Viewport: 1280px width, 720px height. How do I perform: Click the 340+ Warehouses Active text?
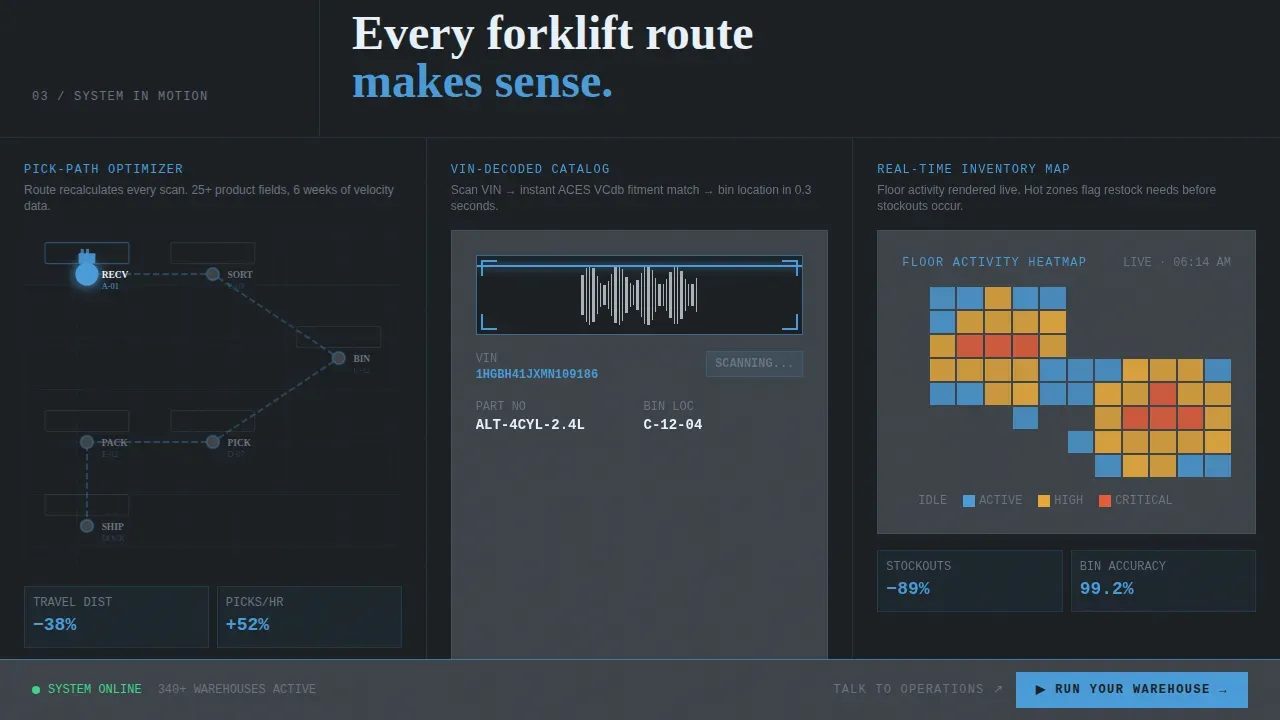237,689
